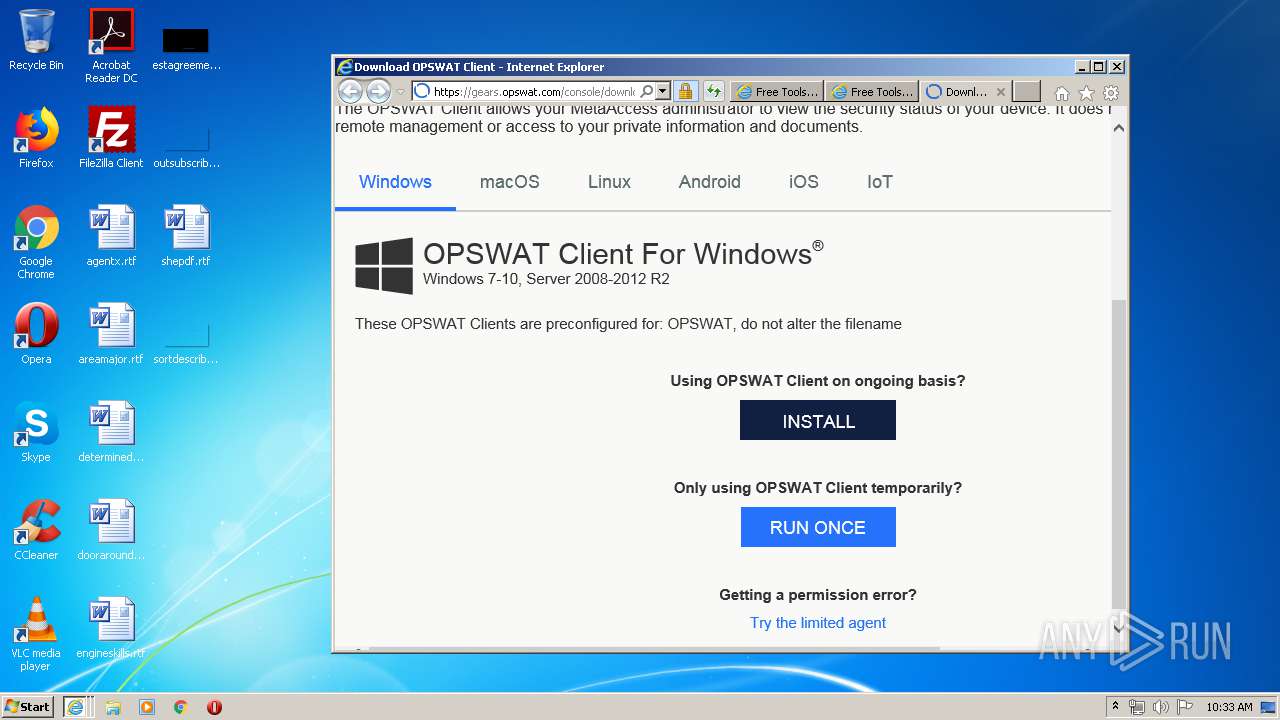Select the determined... document icon
The width and height of the screenshot is (1280, 720).
111,432
